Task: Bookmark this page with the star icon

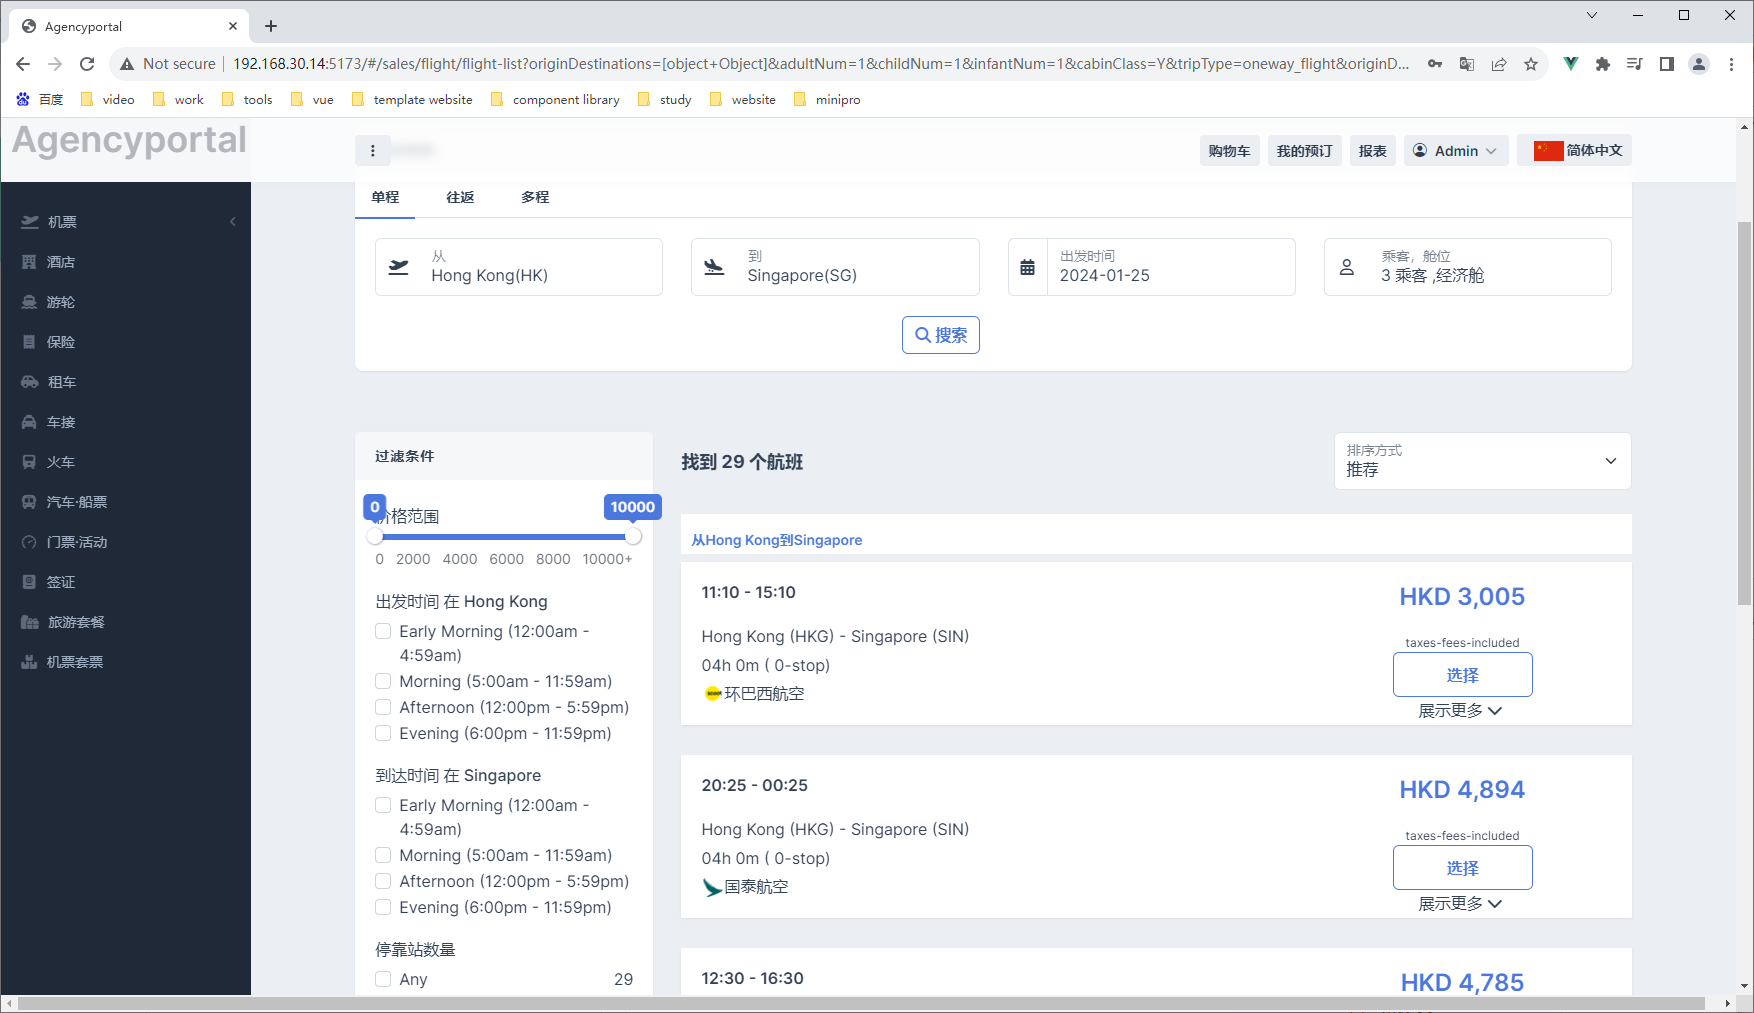Action: click(x=1530, y=64)
